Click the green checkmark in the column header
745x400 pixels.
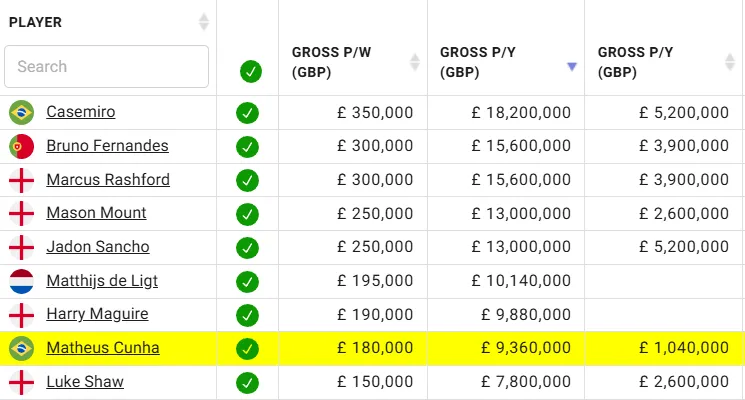(251, 72)
